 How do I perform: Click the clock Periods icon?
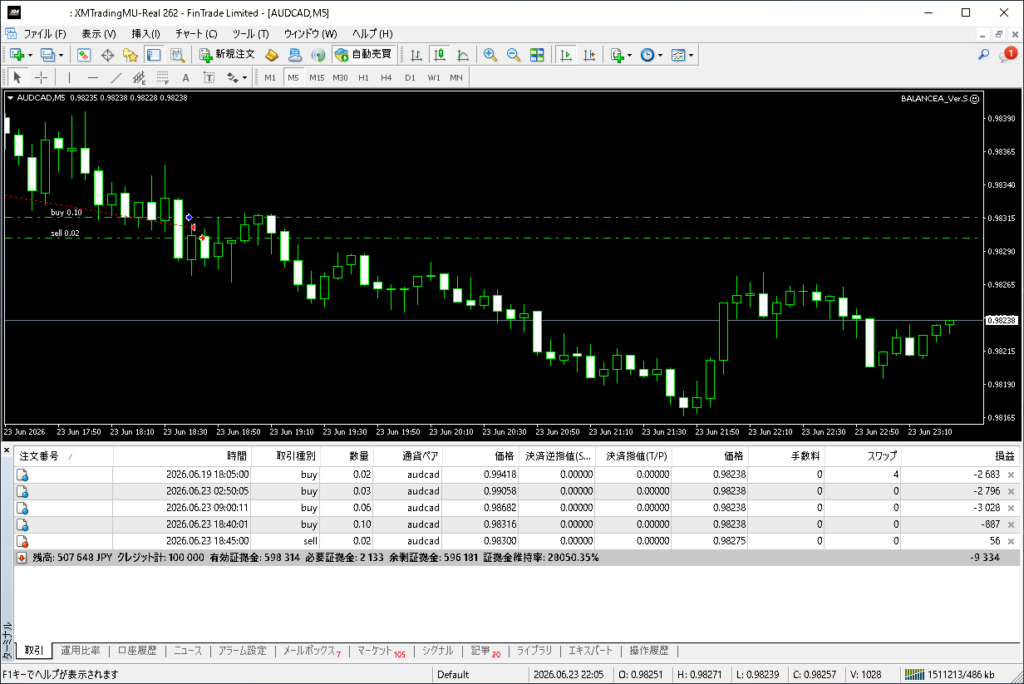tap(647, 56)
